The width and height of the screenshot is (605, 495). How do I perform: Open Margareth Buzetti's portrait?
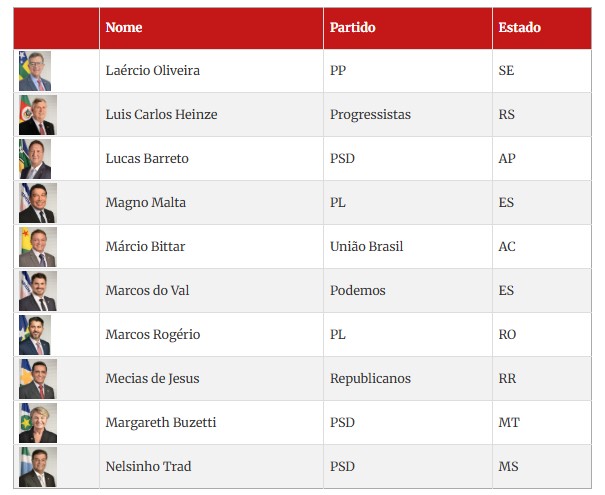pos(38,423)
